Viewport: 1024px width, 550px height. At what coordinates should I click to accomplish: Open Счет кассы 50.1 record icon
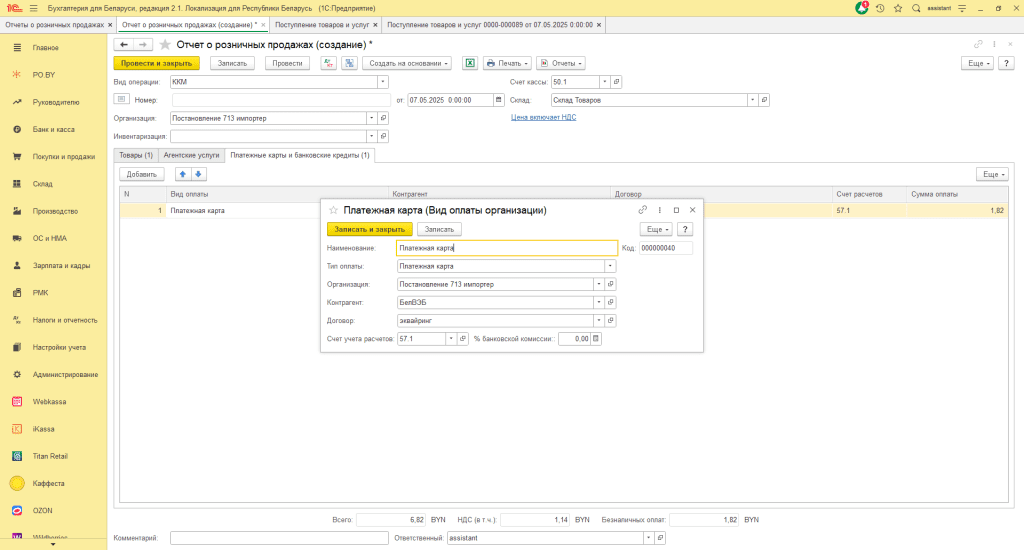click(616, 82)
